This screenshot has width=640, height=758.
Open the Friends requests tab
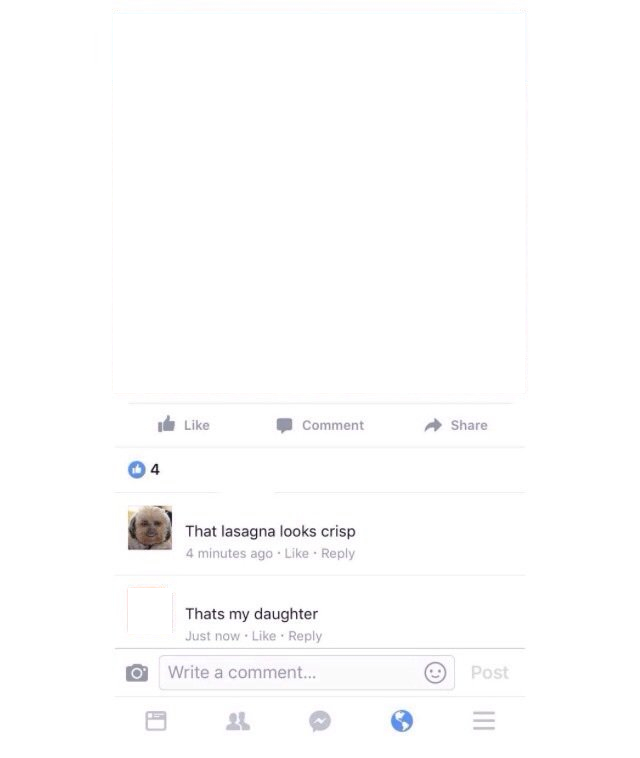click(x=238, y=721)
